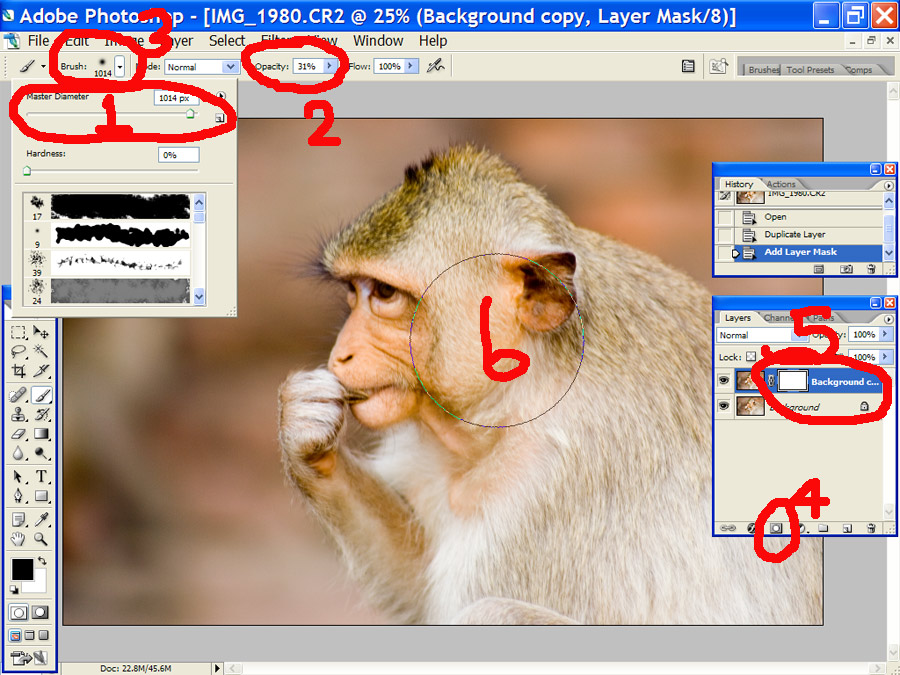Click the Add Layer Mask icon in Layers panel
The width and height of the screenshot is (900, 675).
pyautogui.click(x=775, y=527)
